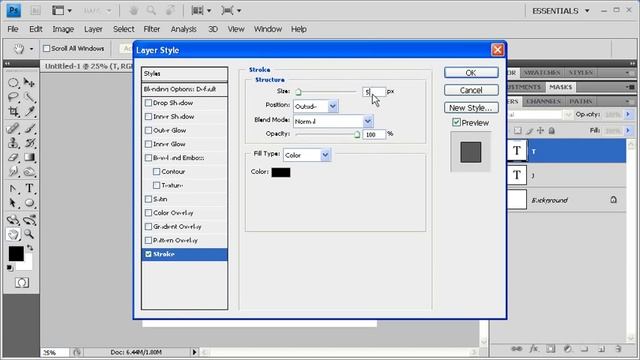Click the stroke Color swatch
The width and height of the screenshot is (640, 360).
(x=281, y=172)
